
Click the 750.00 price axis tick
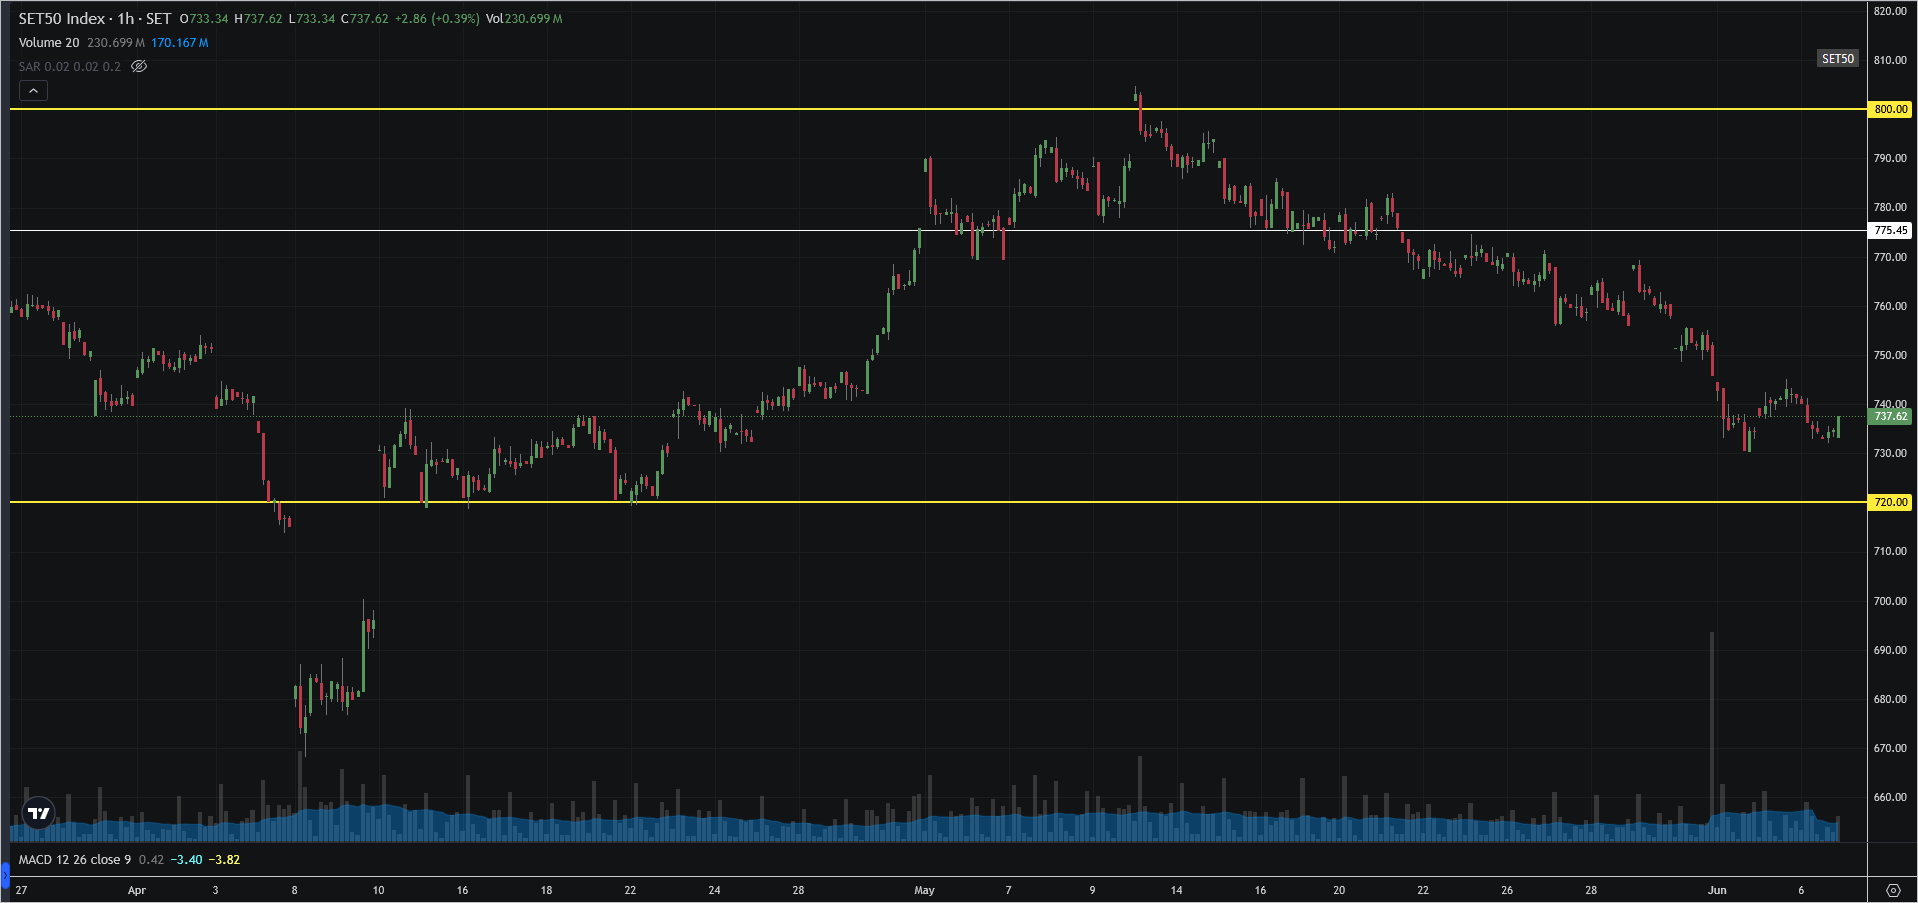(x=1890, y=355)
